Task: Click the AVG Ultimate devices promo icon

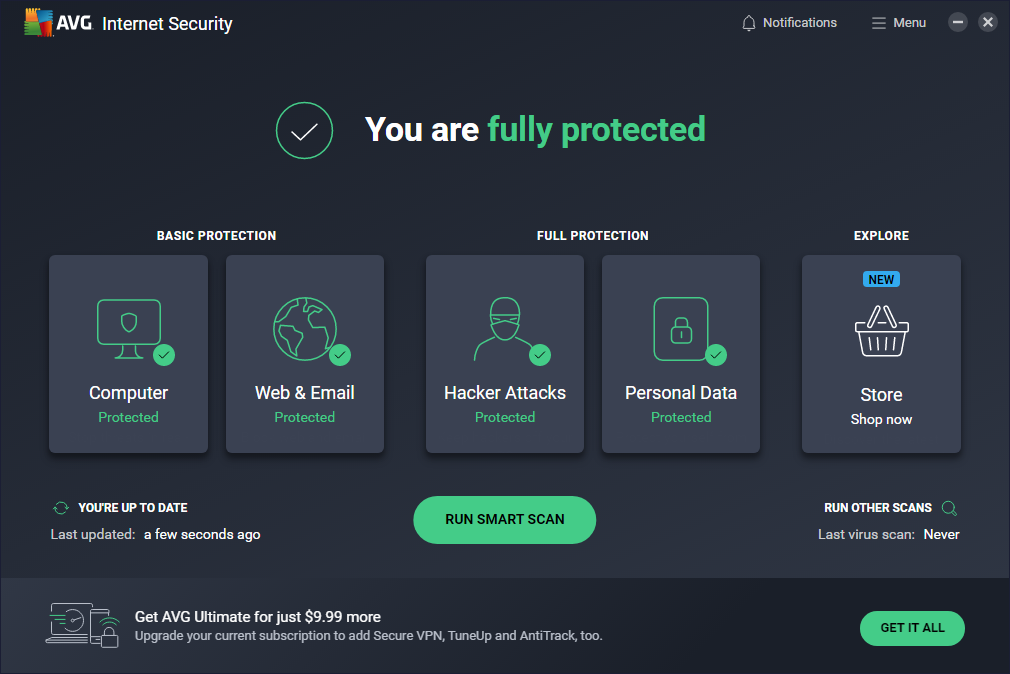Action: pyautogui.click(x=83, y=625)
